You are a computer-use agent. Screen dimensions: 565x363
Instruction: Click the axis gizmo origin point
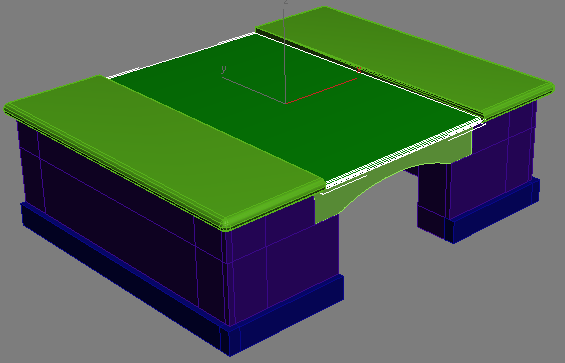click(x=286, y=103)
